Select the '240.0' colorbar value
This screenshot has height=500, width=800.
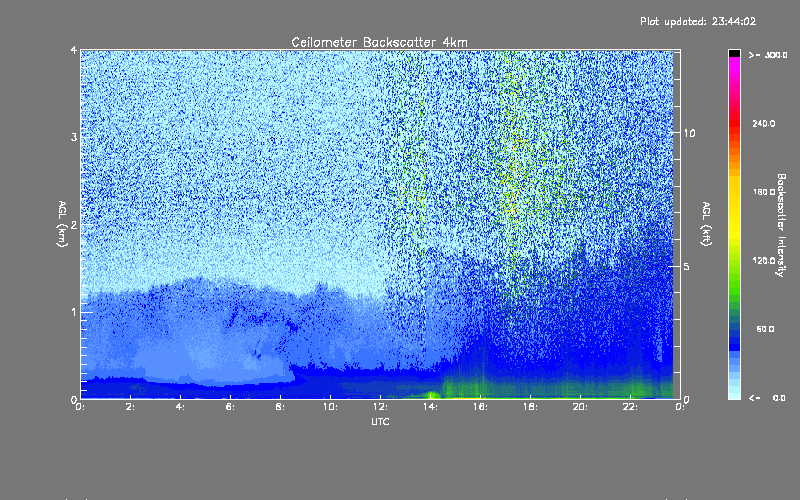point(764,124)
